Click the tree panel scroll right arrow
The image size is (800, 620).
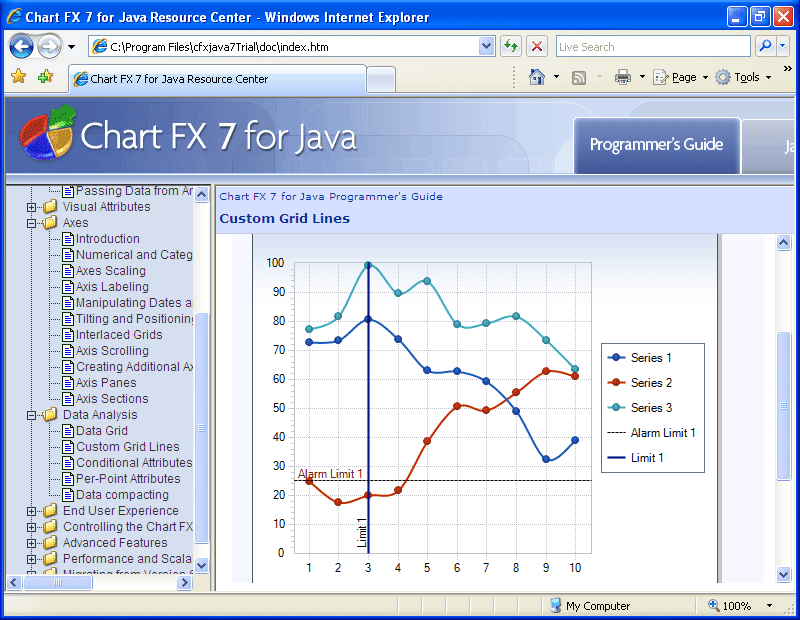(x=185, y=582)
